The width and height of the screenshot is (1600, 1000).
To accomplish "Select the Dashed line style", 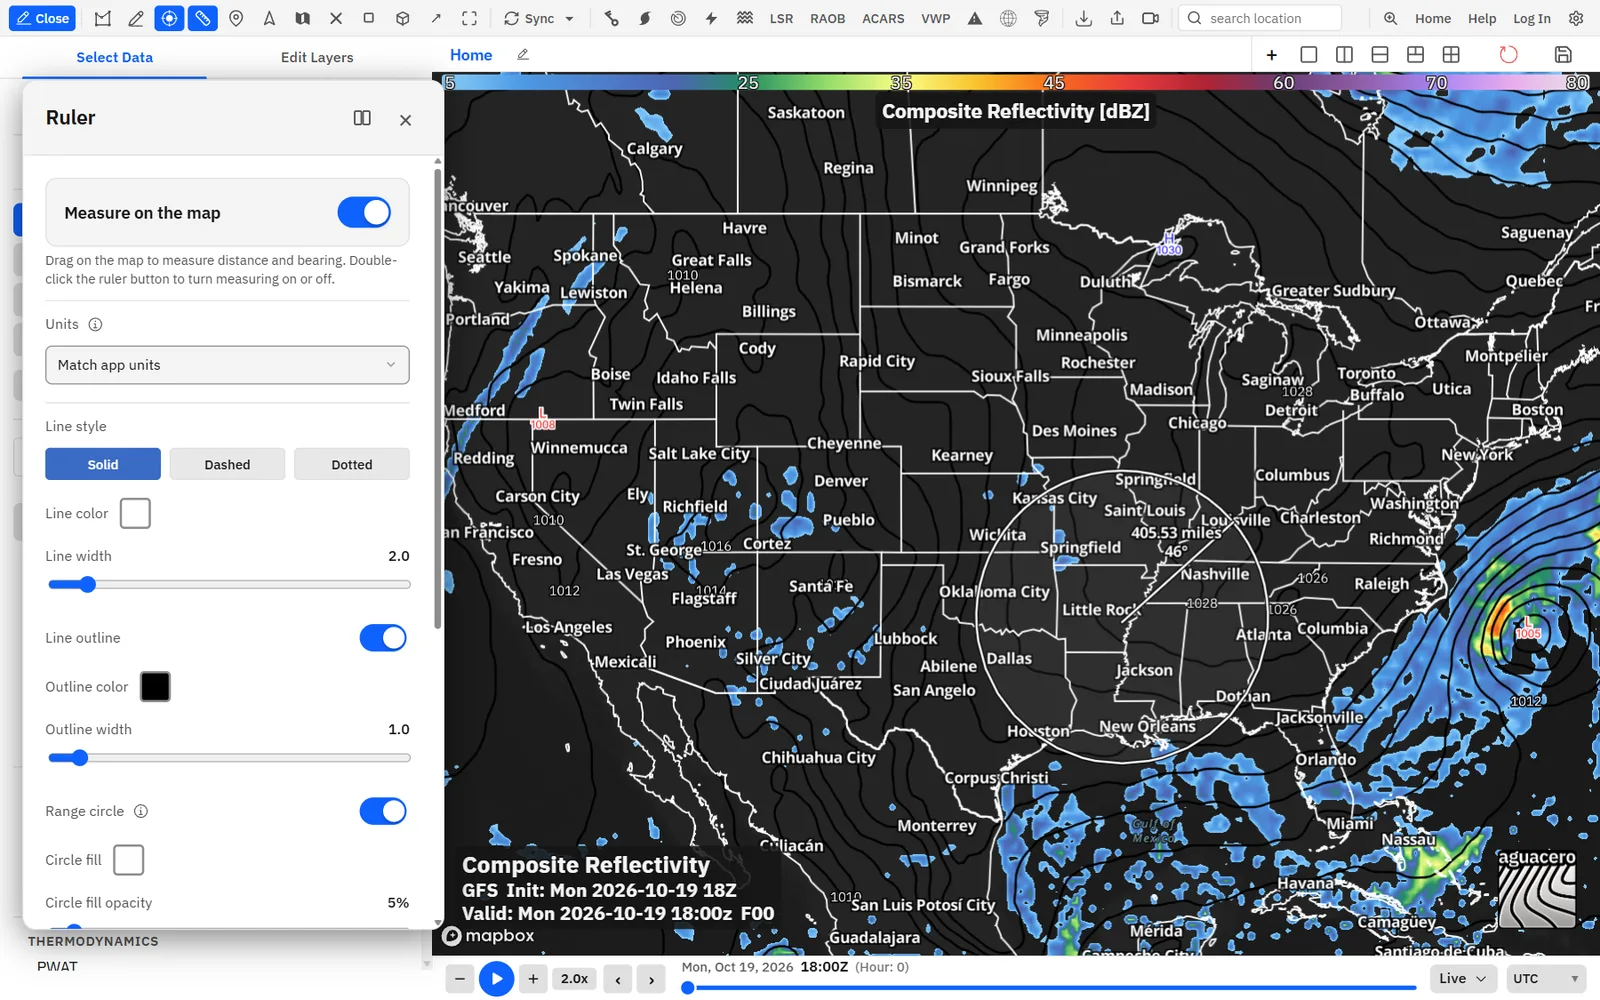I will (x=227, y=464).
